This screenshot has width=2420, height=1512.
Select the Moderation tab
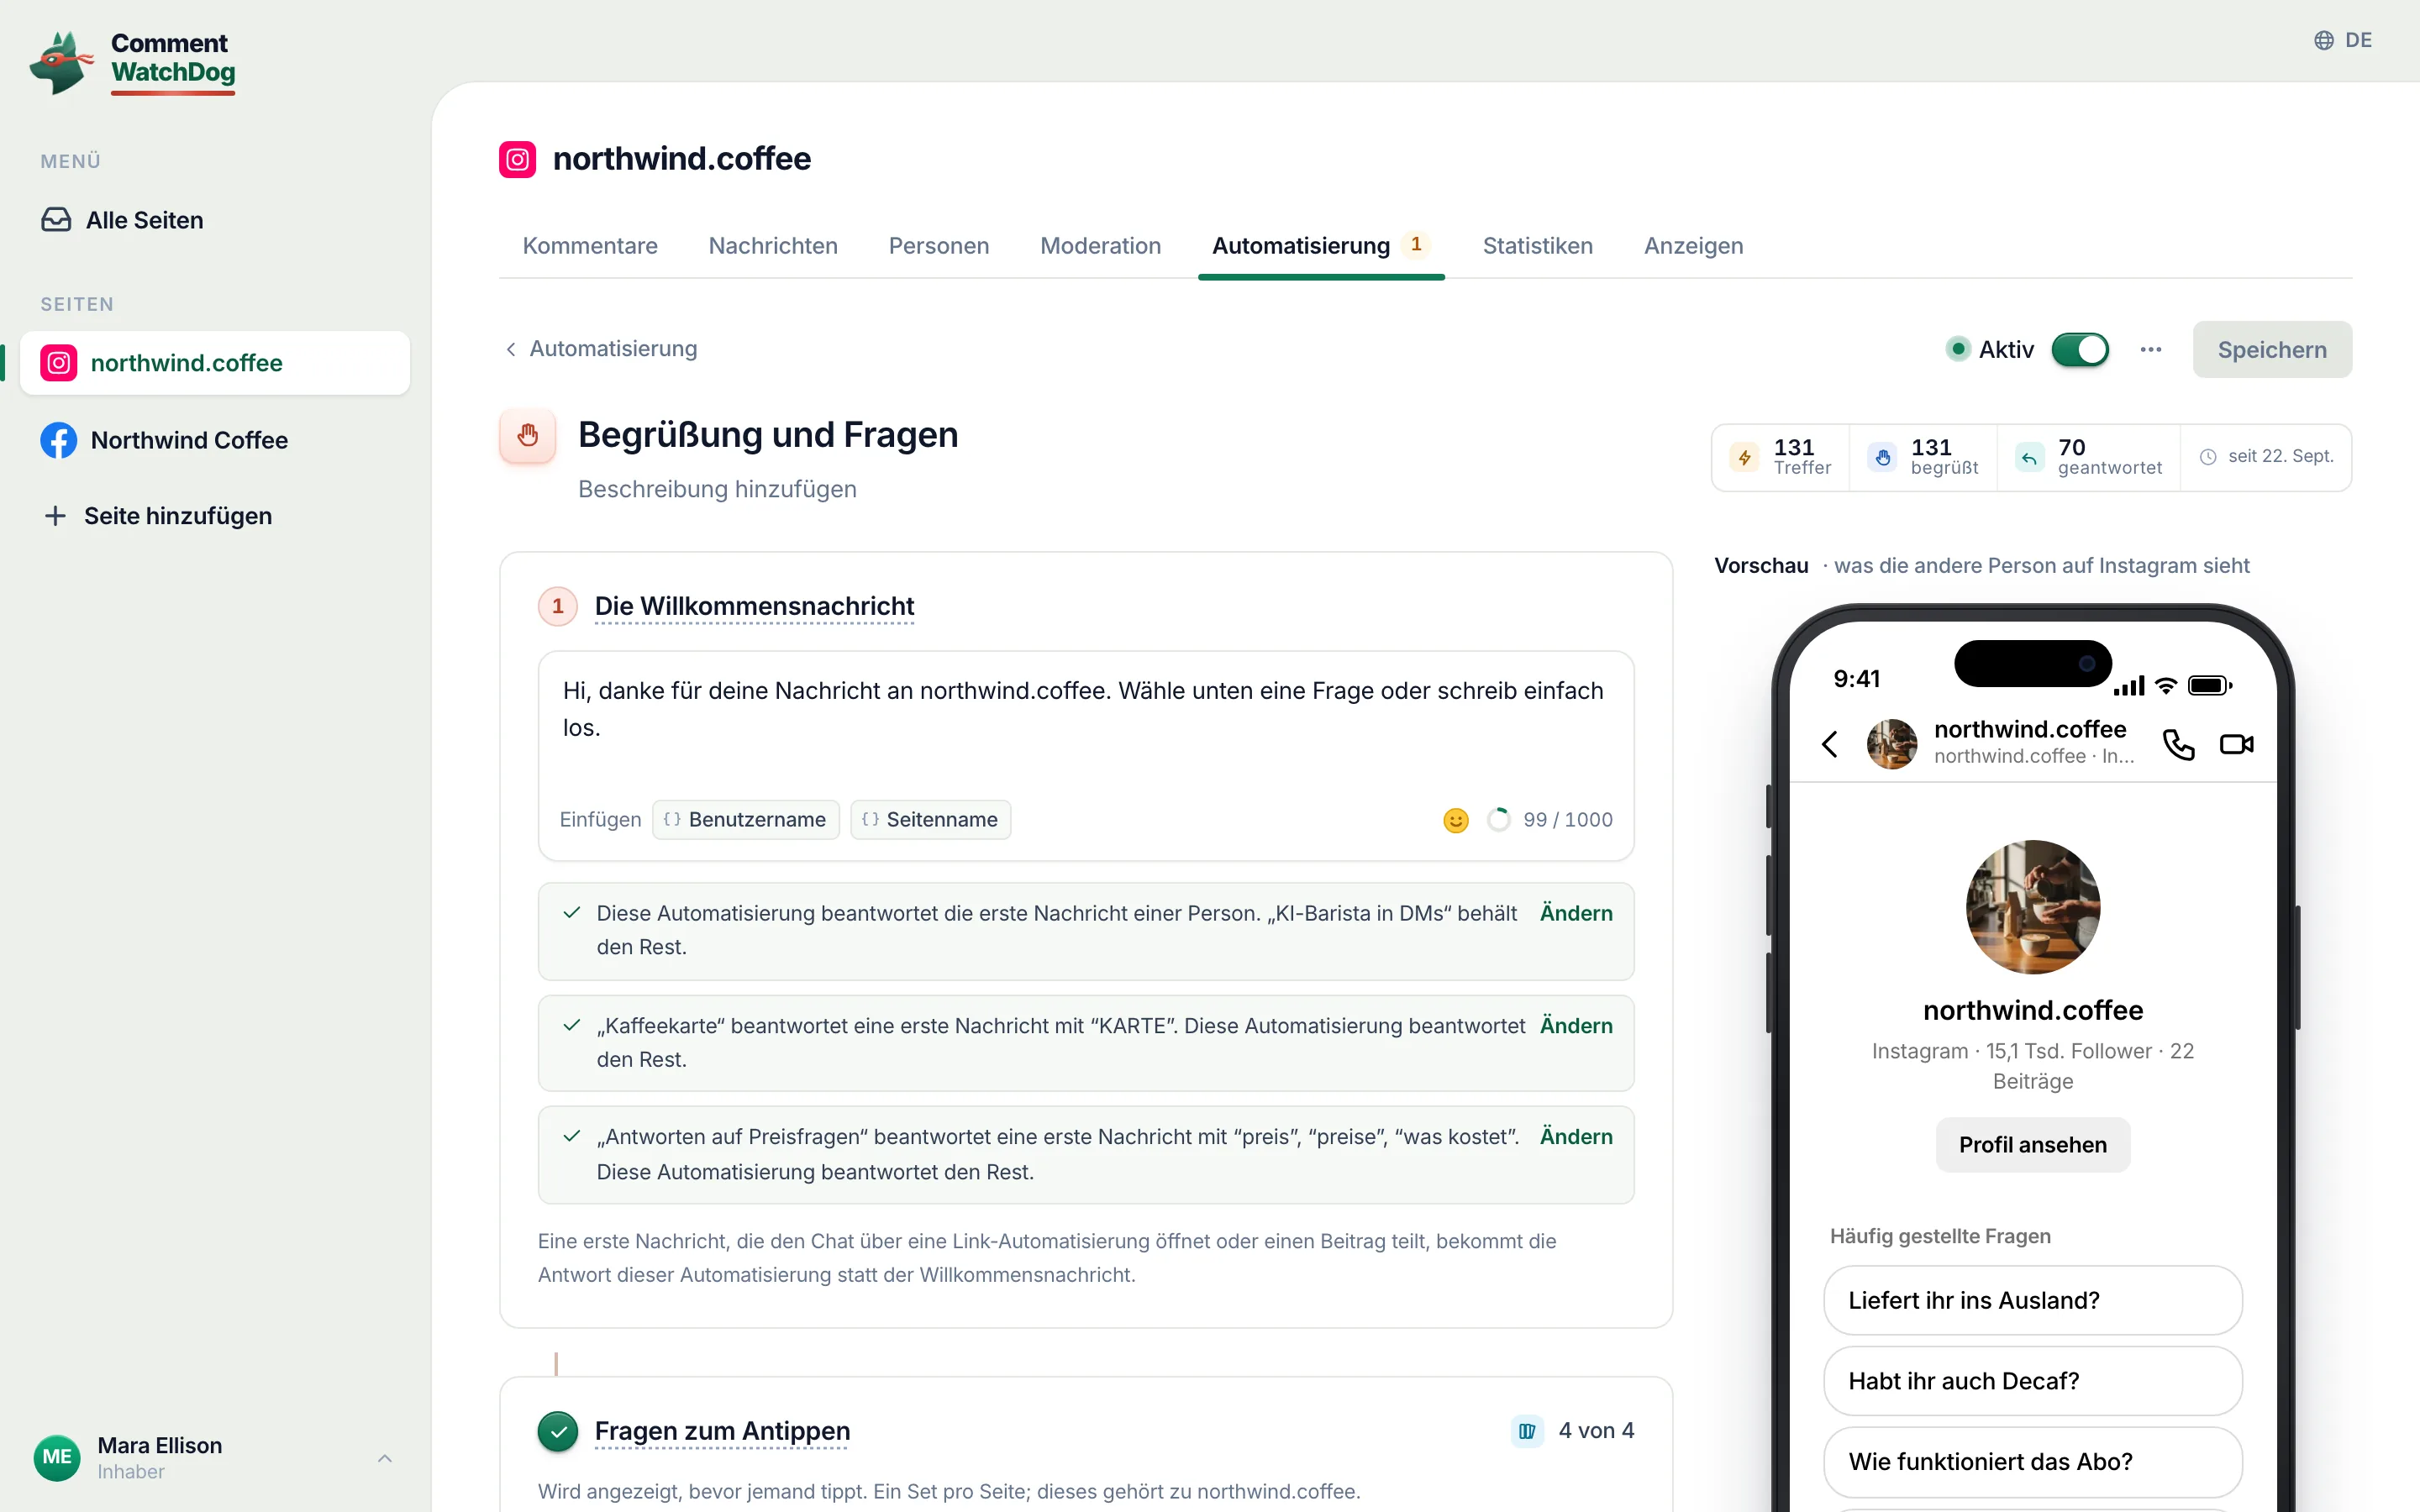[1100, 246]
